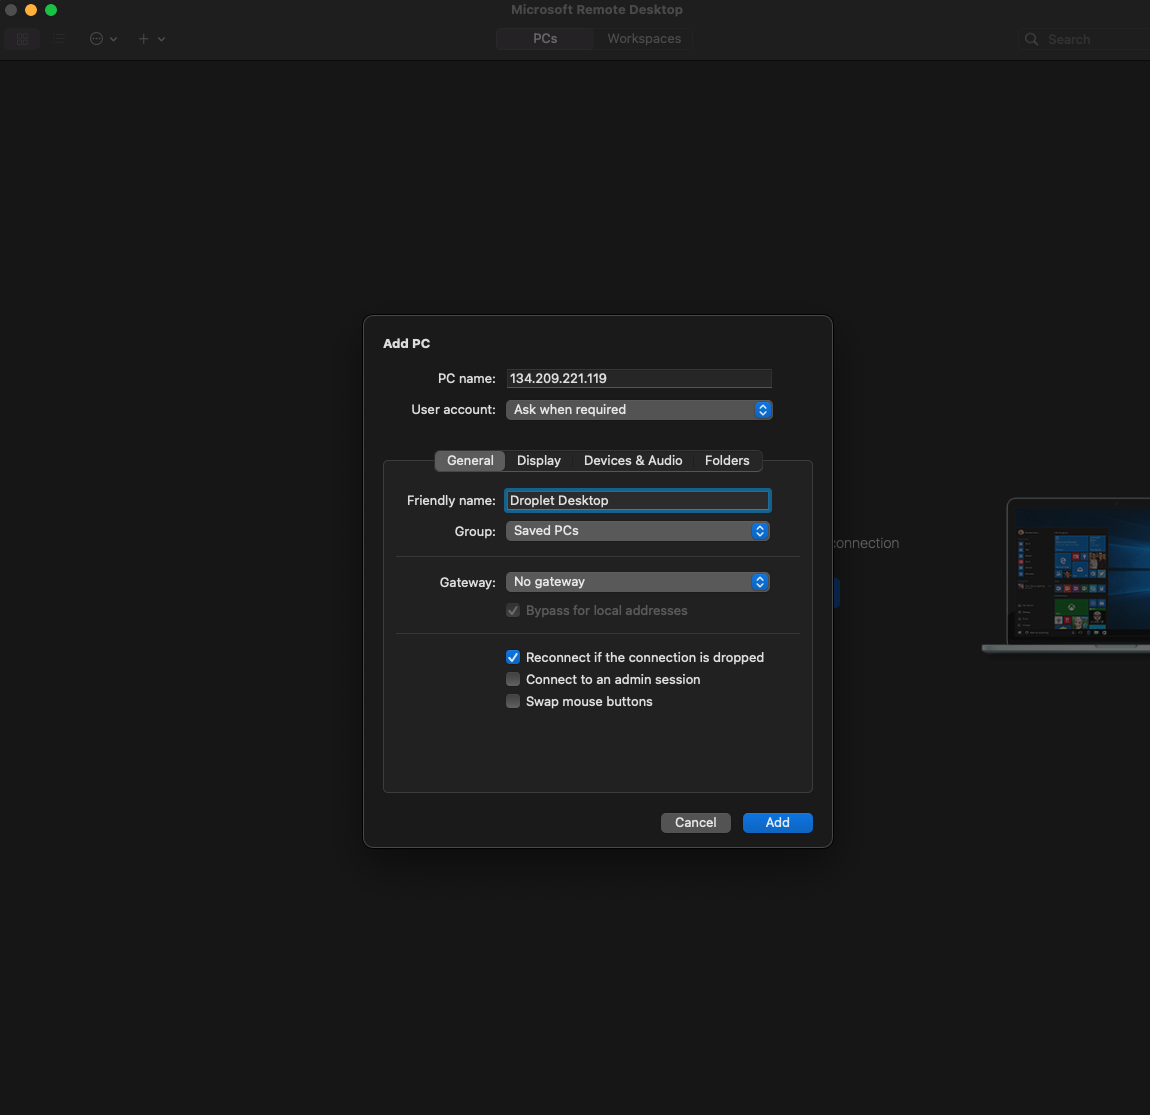Toggle Swap mouse buttons checkbox
The width and height of the screenshot is (1150, 1115).
click(x=513, y=701)
